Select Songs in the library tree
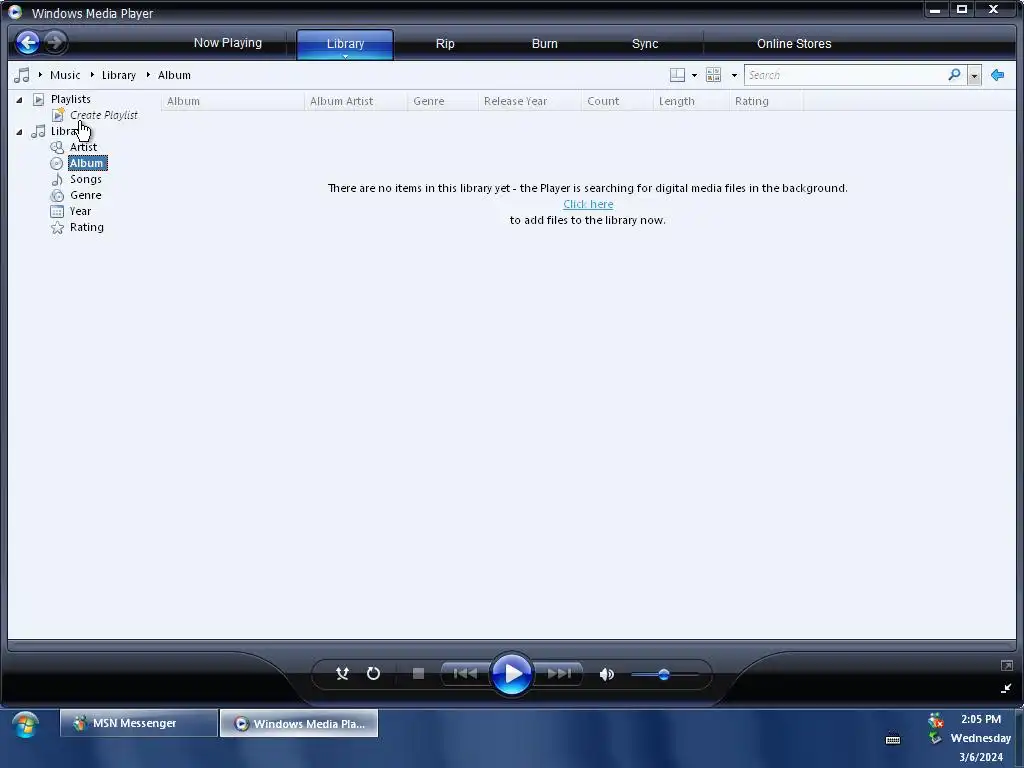This screenshot has height=768, width=1024. (x=86, y=179)
